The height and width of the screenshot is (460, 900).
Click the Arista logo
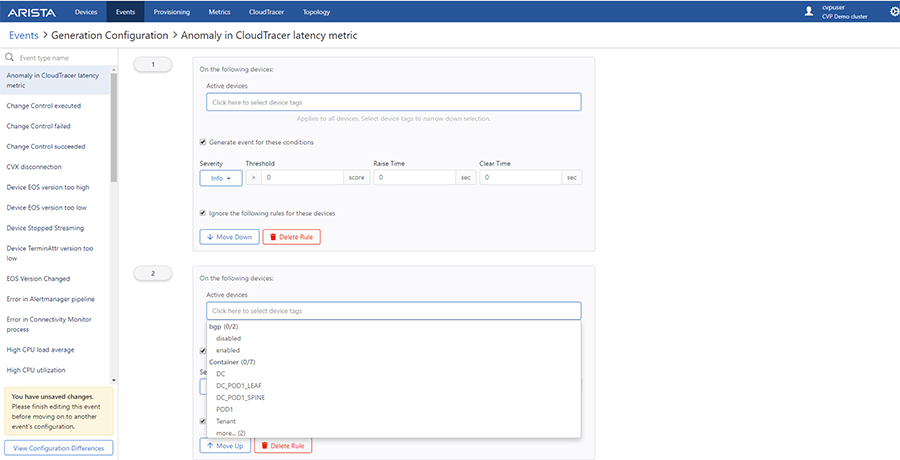click(33, 12)
